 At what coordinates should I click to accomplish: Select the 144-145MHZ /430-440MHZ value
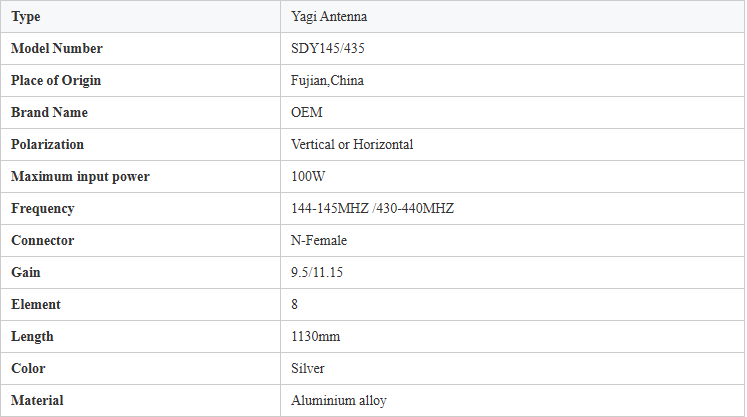pos(373,208)
